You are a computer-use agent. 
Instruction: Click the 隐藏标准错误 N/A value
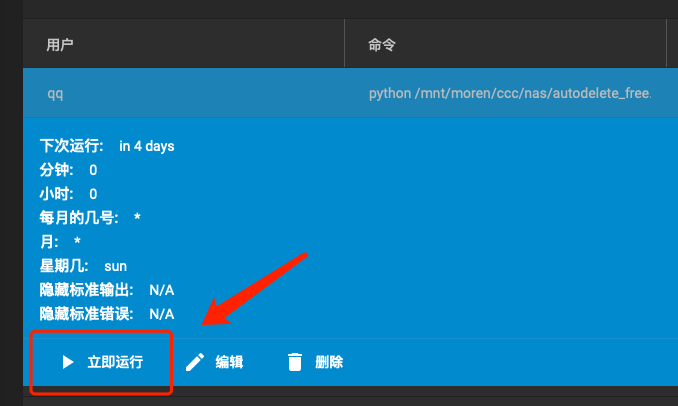tap(162, 314)
